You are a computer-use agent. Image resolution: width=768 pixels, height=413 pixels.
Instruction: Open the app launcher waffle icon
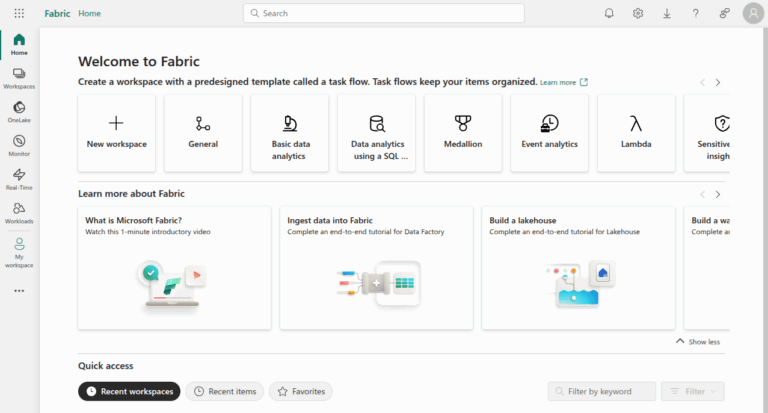coord(19,13)
